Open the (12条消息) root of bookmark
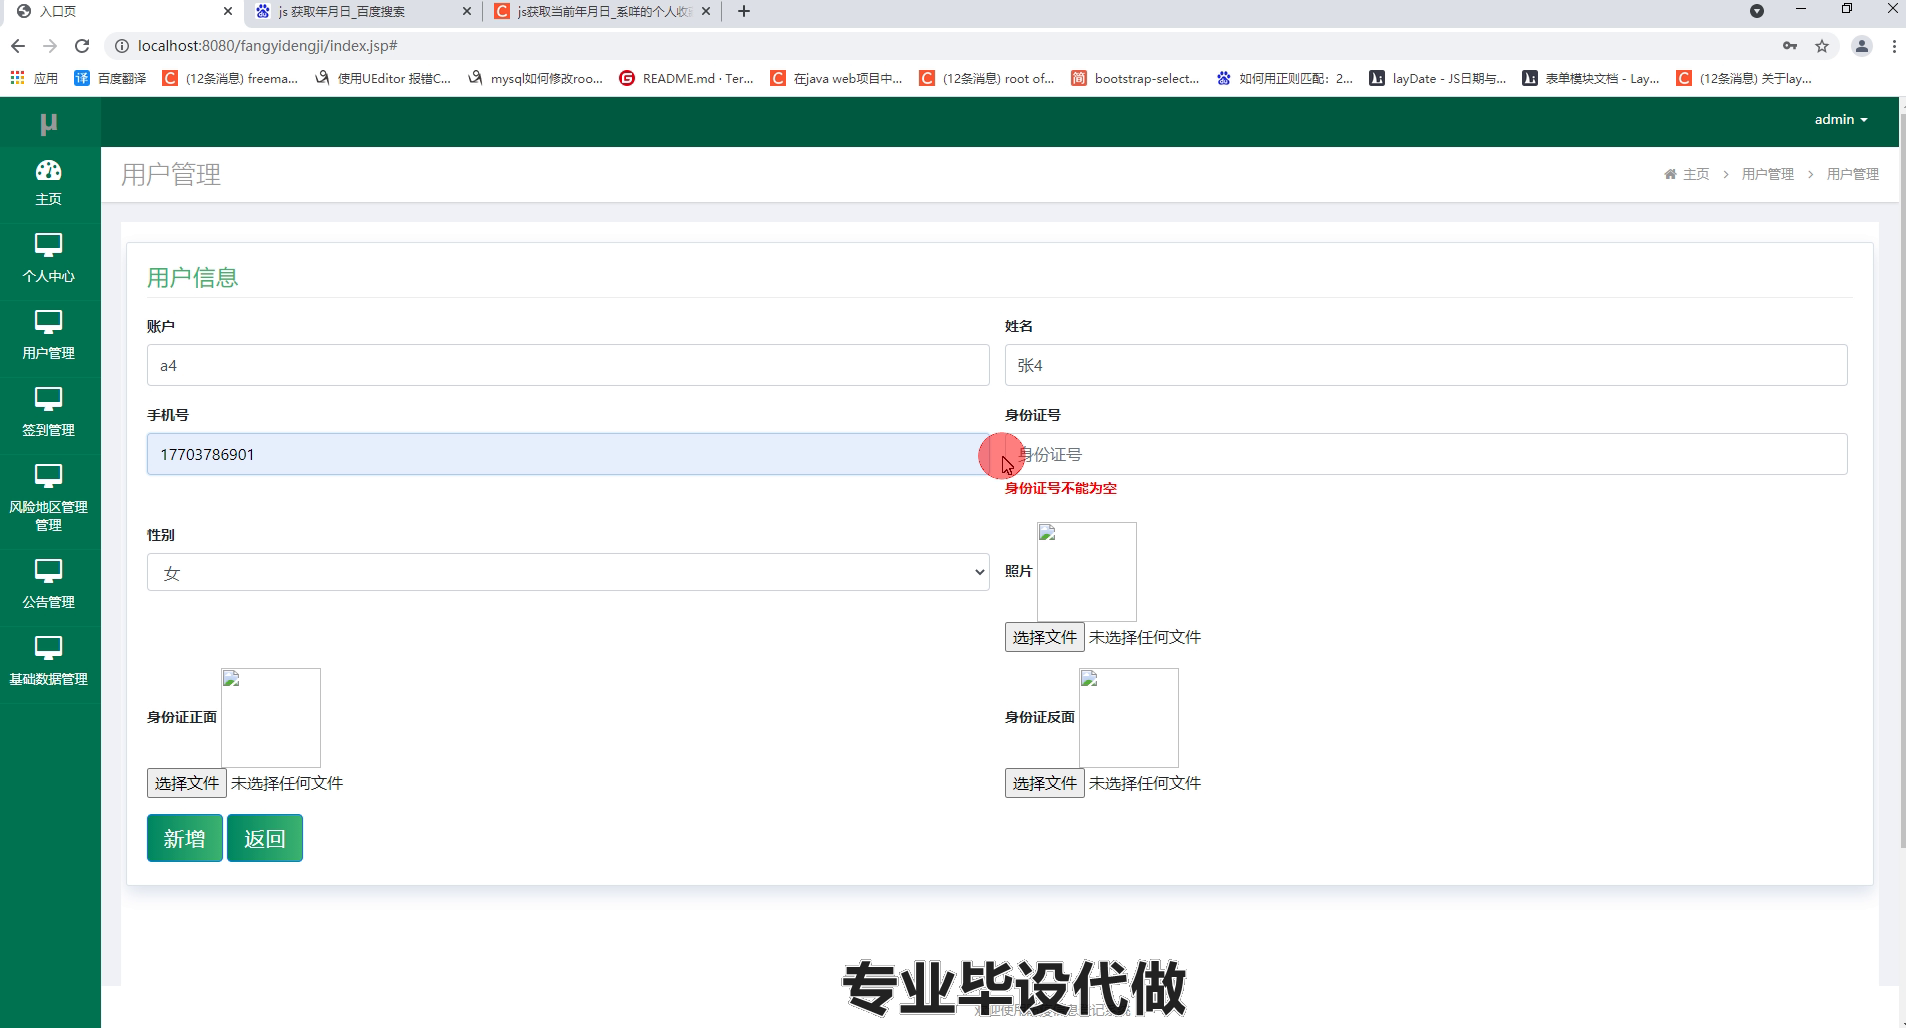The image size is (1906, 1028). coord(987,78)
